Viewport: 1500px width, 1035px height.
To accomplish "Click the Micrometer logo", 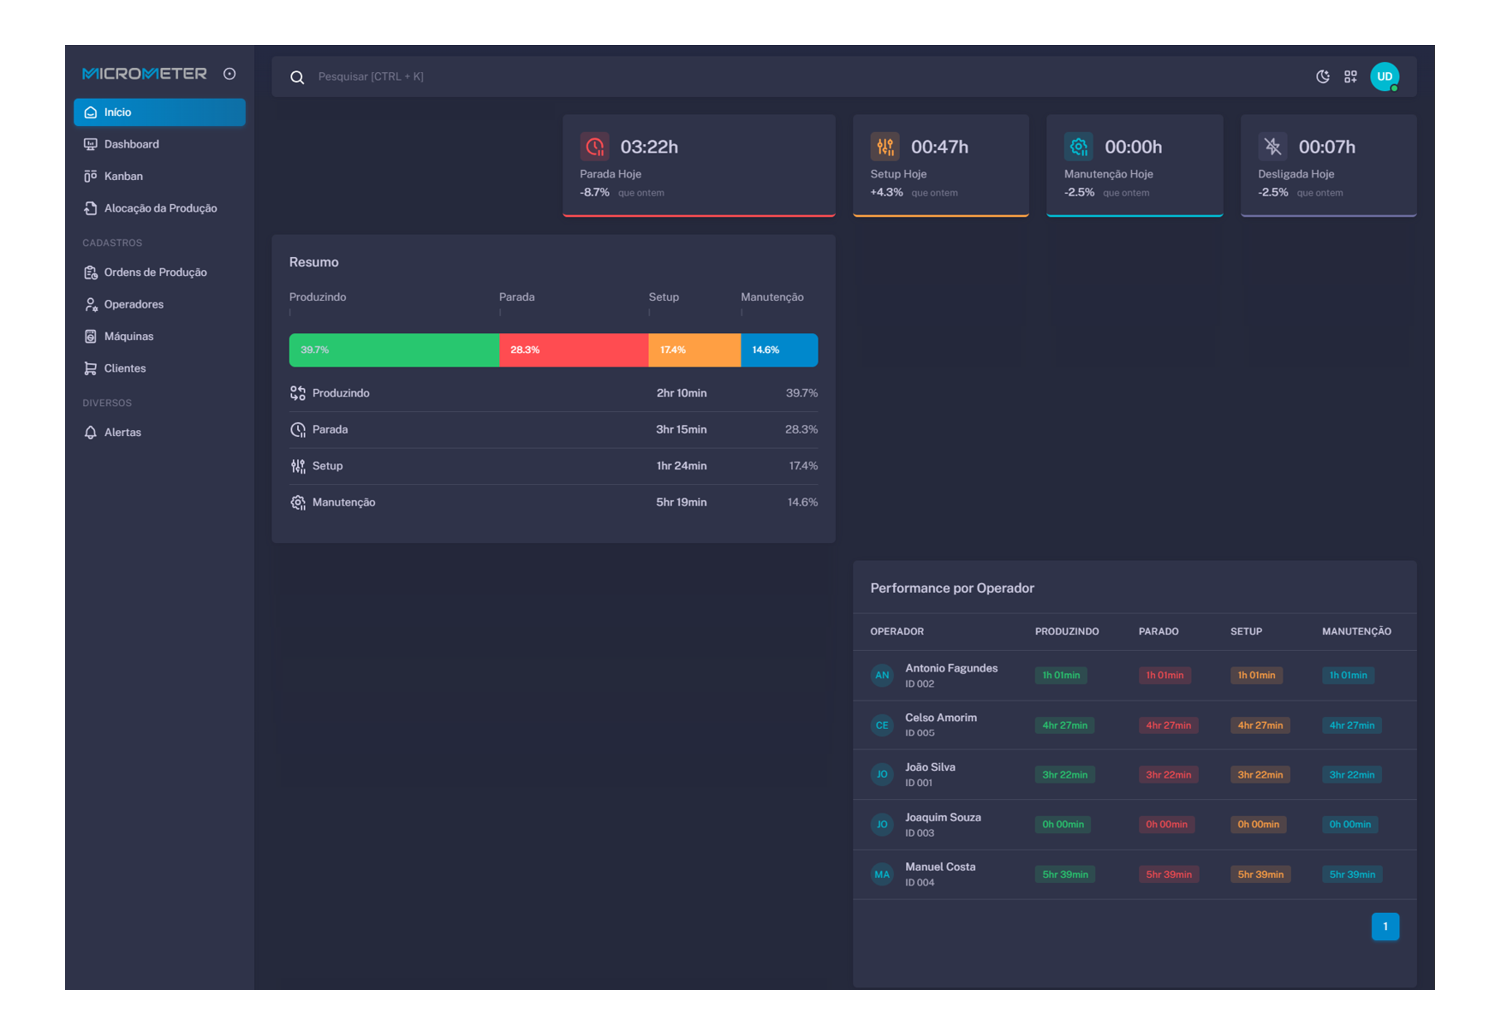I will point(144,74).
